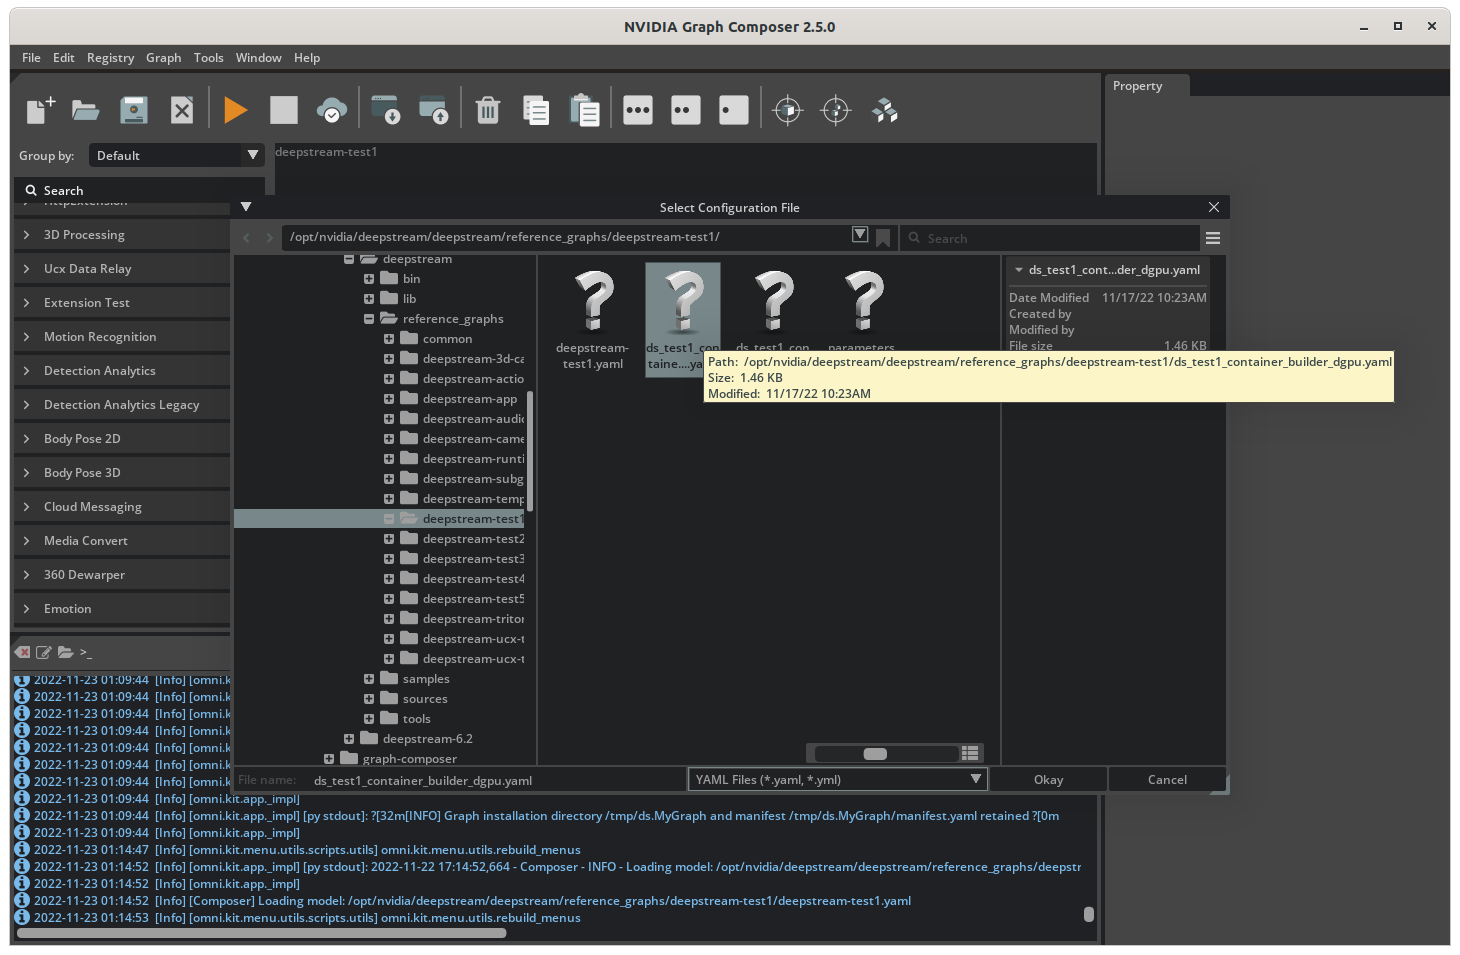Click the stacked cubes layout toolbar icon

pyautogui.click(x=885, y=110)
